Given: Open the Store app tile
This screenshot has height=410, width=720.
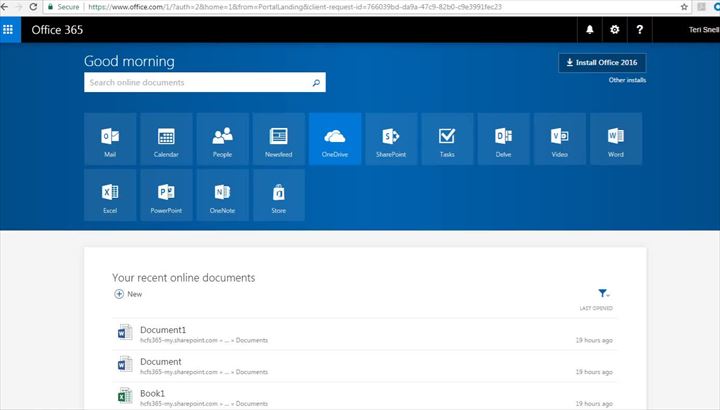Looking at the screenshot, I should click(x=279, y=195).
